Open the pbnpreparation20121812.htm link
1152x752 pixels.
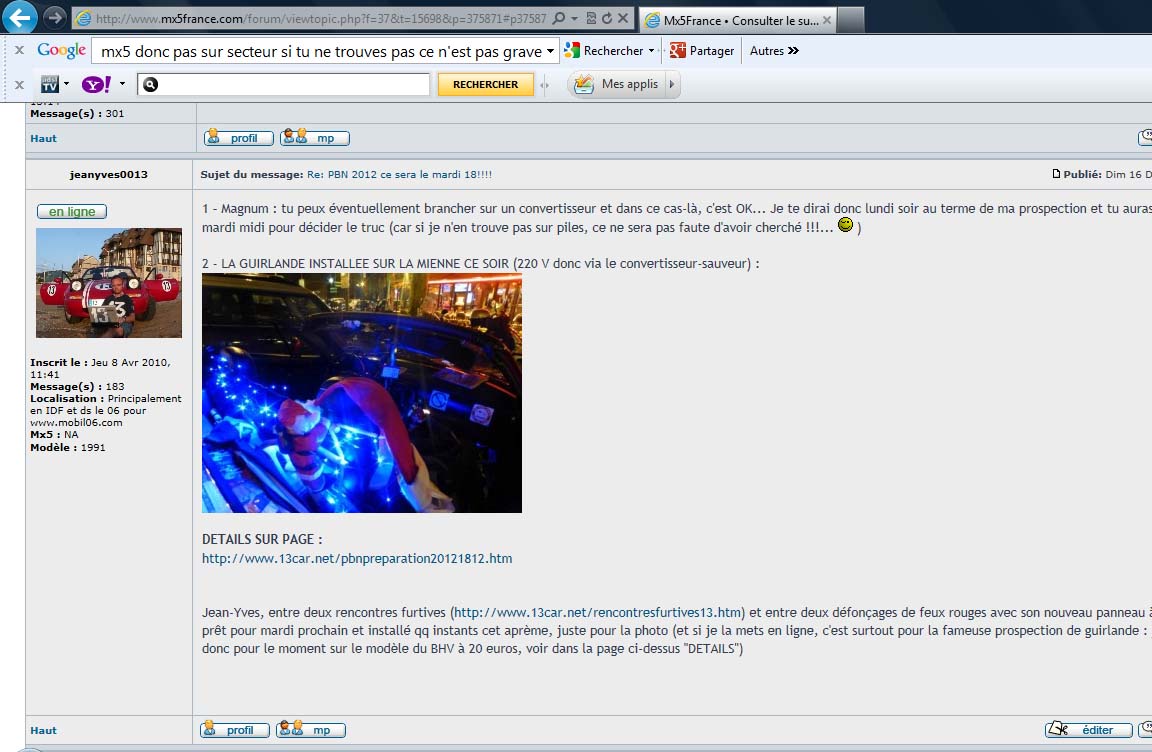pos(357,558)
